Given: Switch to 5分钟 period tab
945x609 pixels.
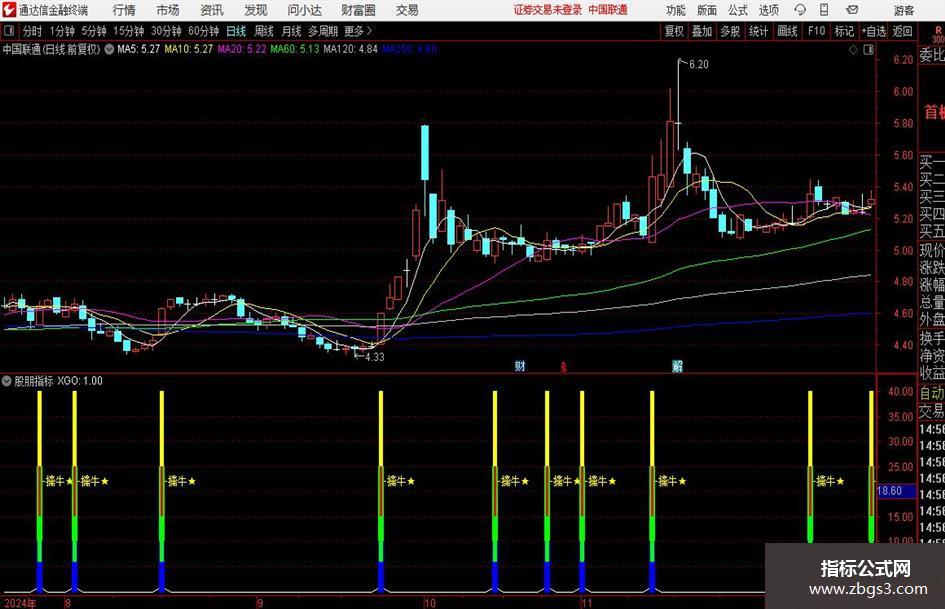Looking at the screenshot, I should point(94,31).
